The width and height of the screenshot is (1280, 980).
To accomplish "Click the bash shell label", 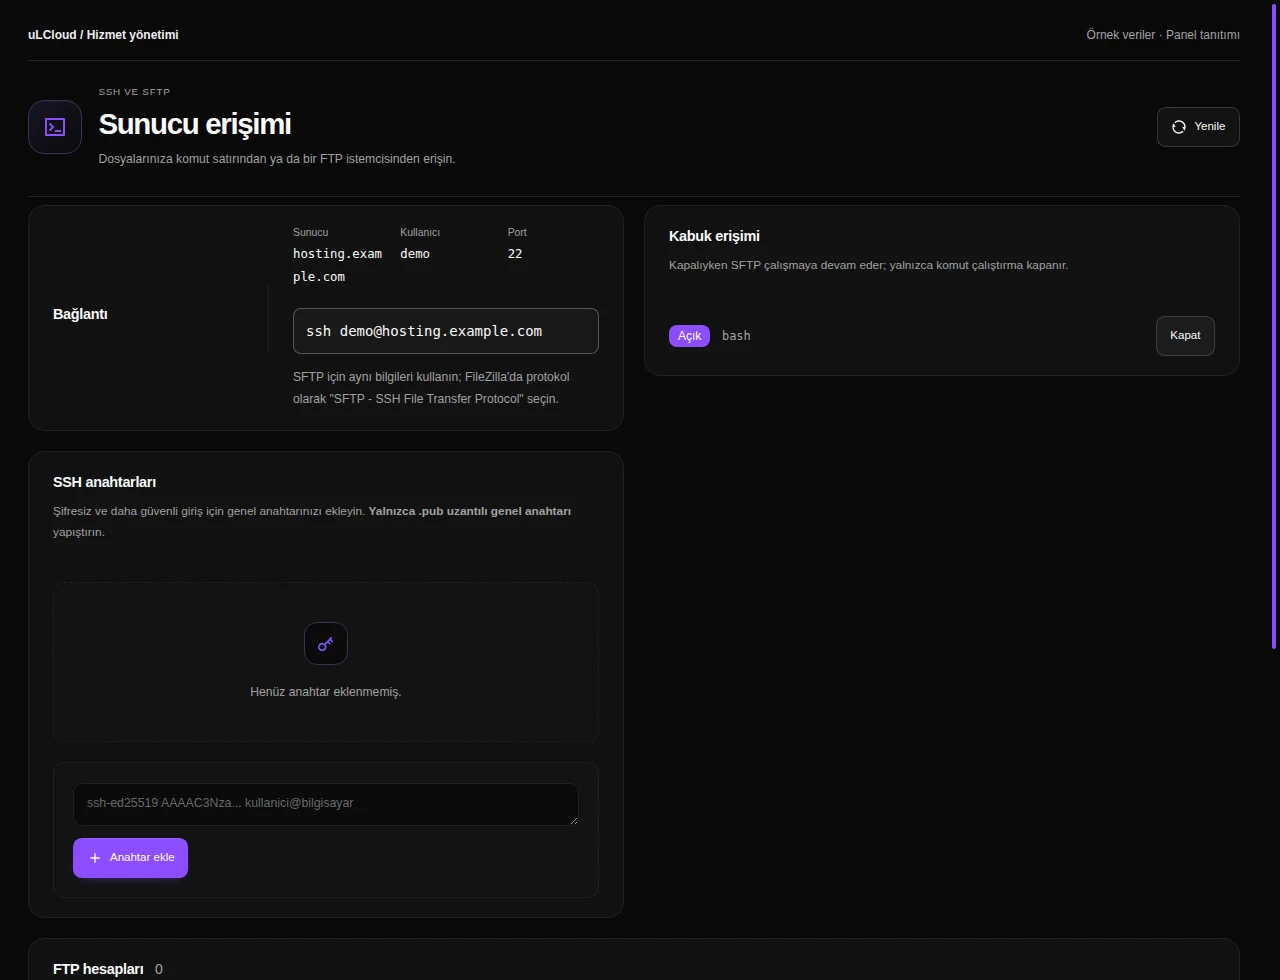I will [736, 336].
